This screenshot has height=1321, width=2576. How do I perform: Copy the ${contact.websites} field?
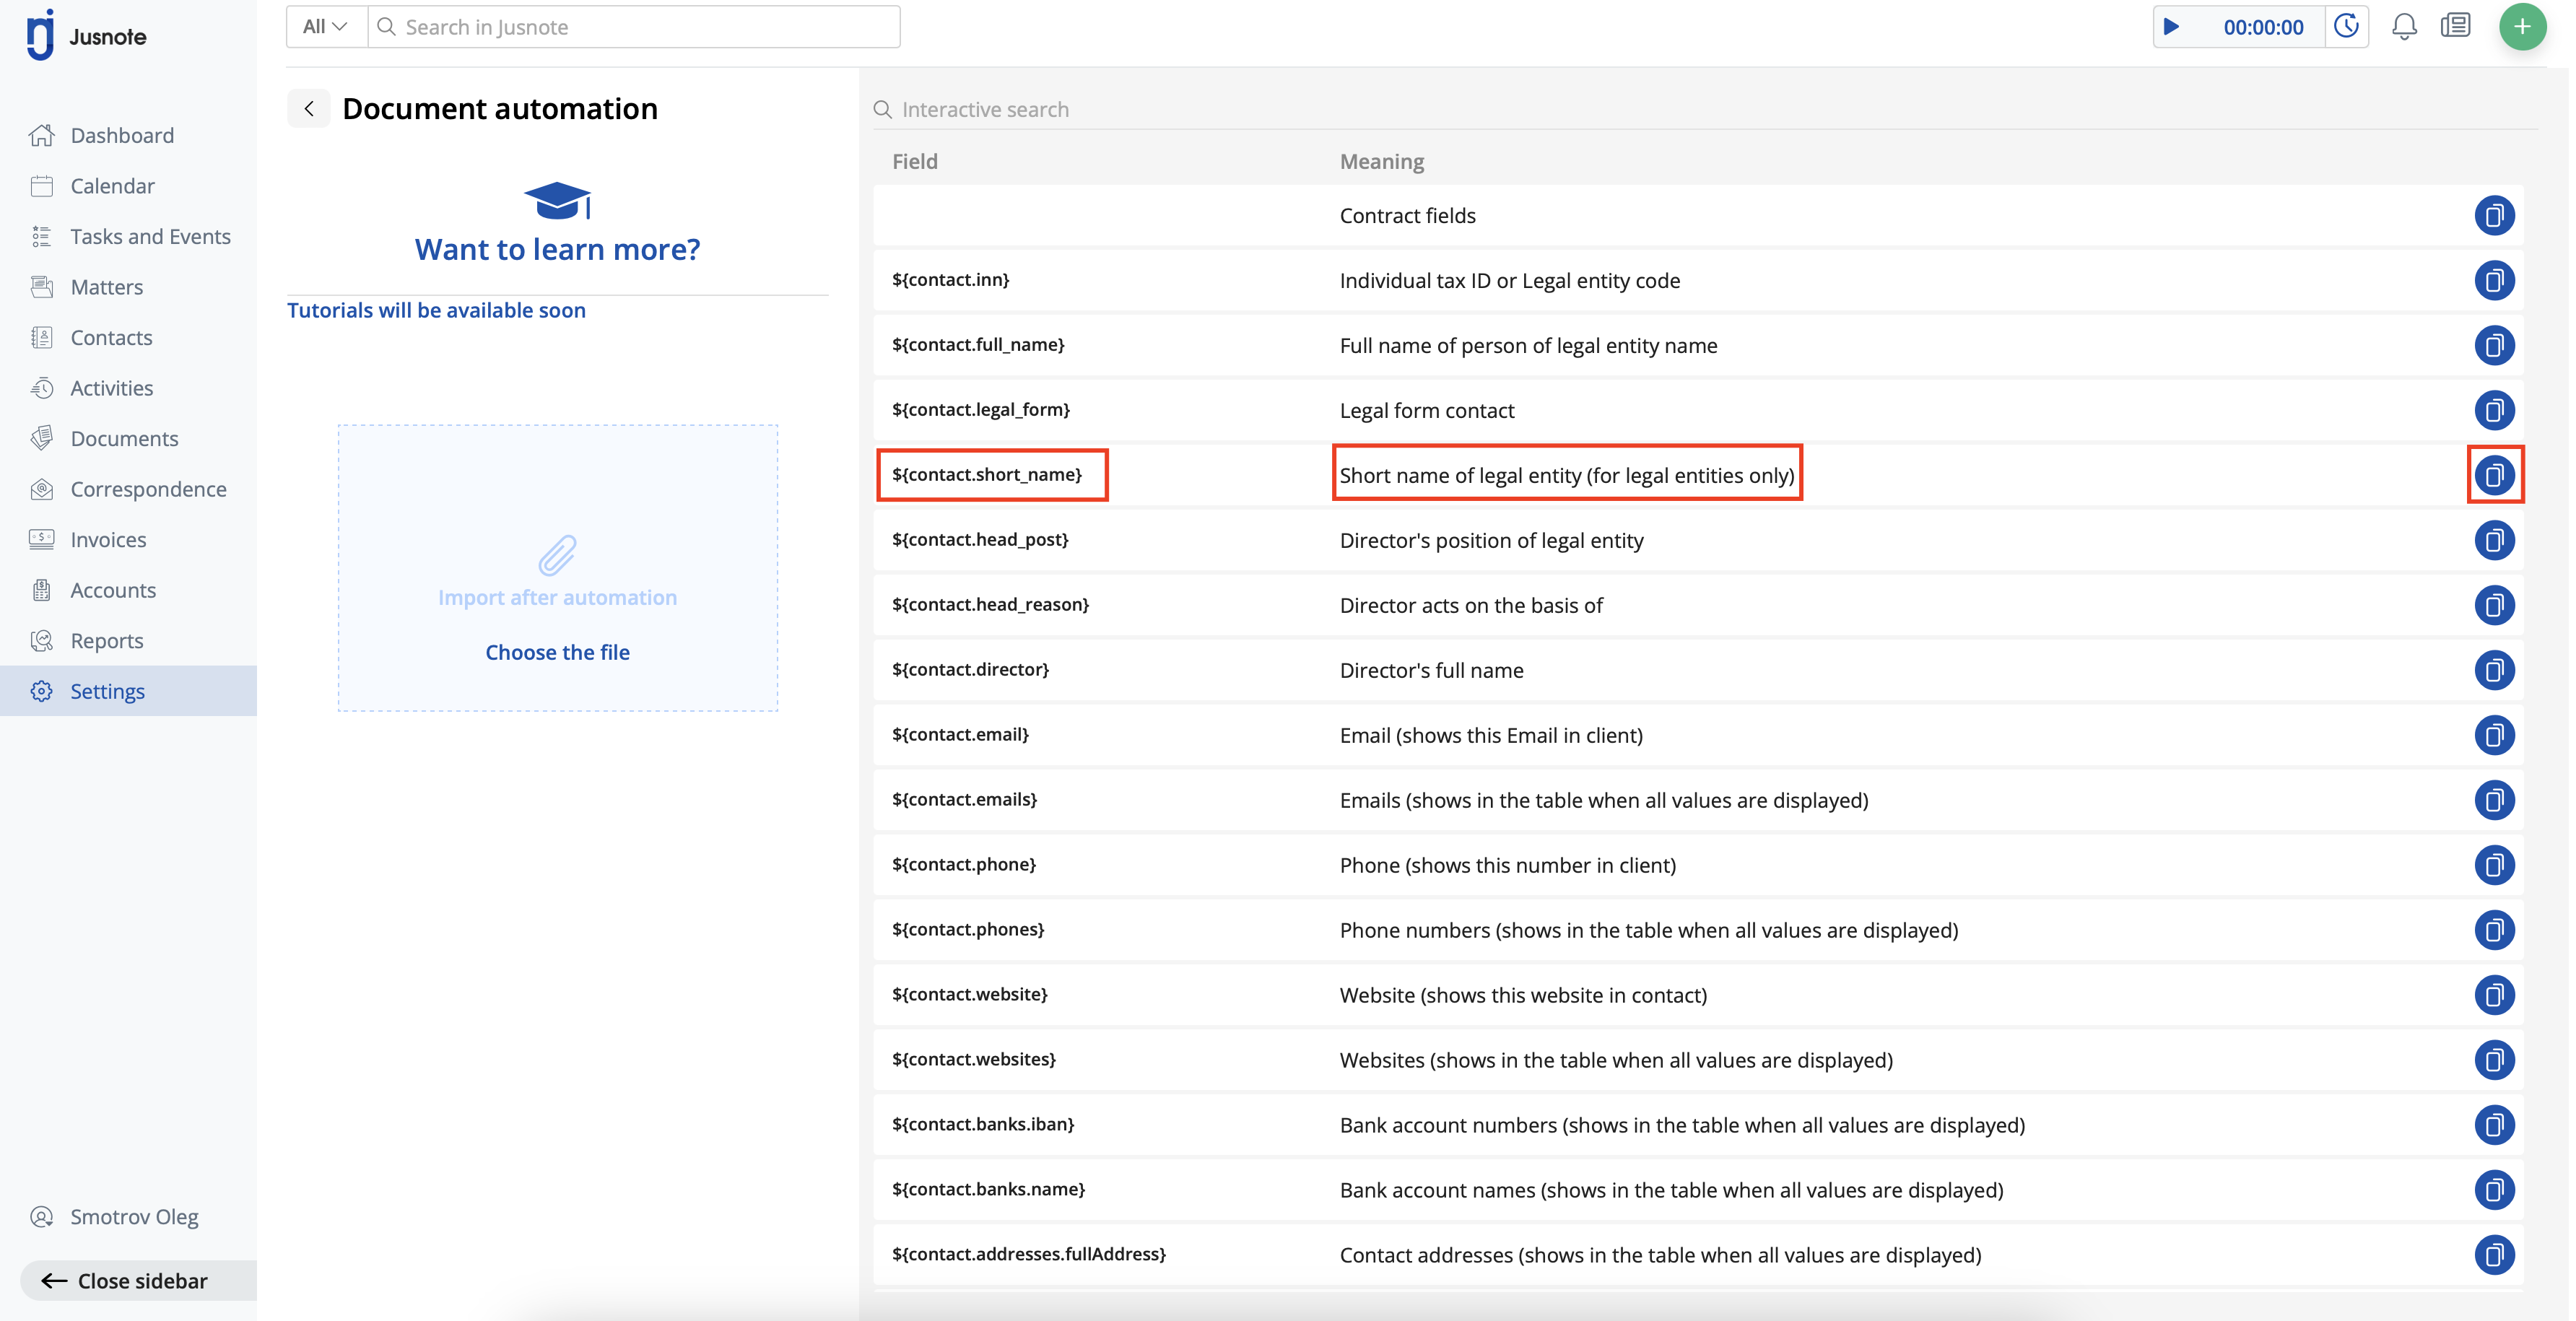[2494, 1060]
